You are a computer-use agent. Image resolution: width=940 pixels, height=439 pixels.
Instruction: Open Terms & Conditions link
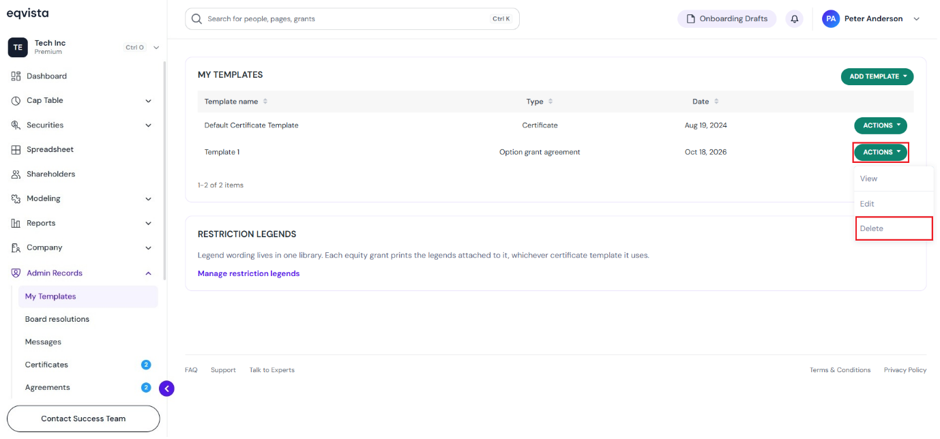[x=840, y=370]
